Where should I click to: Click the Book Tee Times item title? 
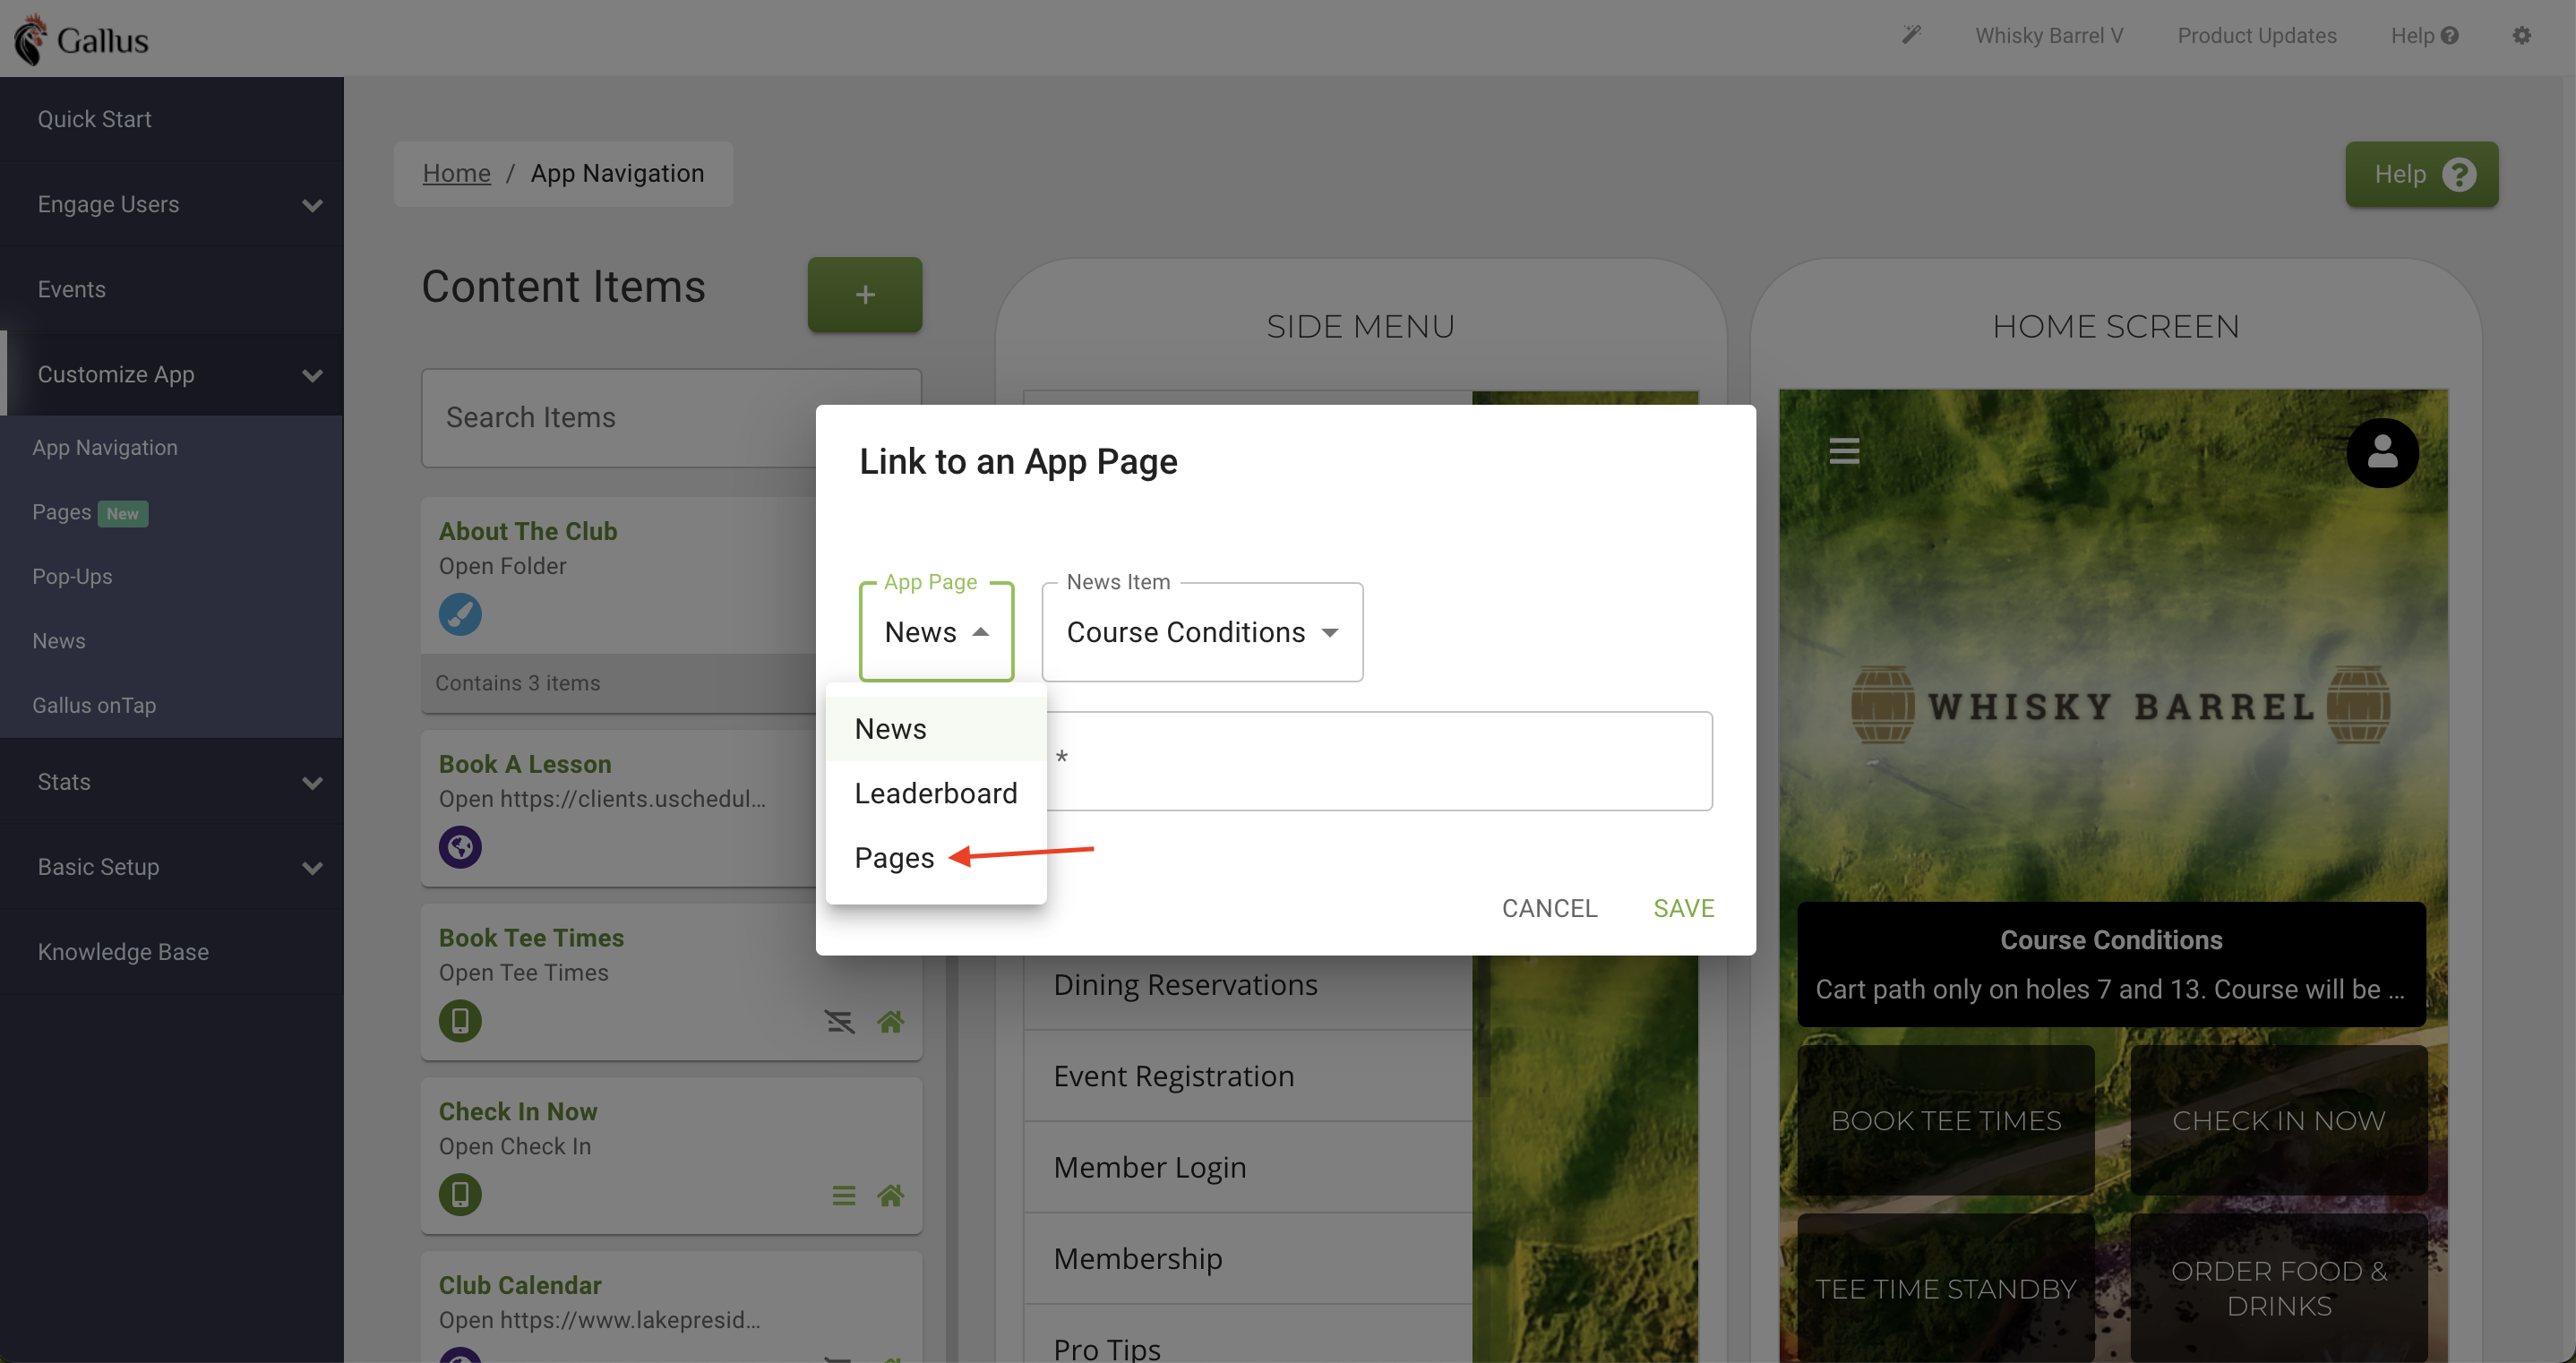(531, 938)
